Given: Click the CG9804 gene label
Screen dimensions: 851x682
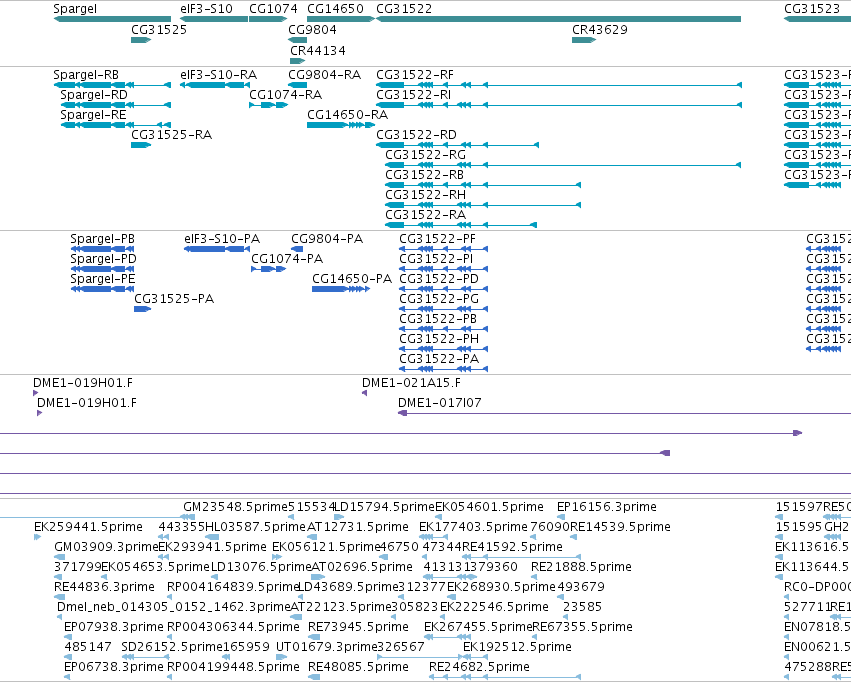Looking at the screenshot, I should point(312,29).
